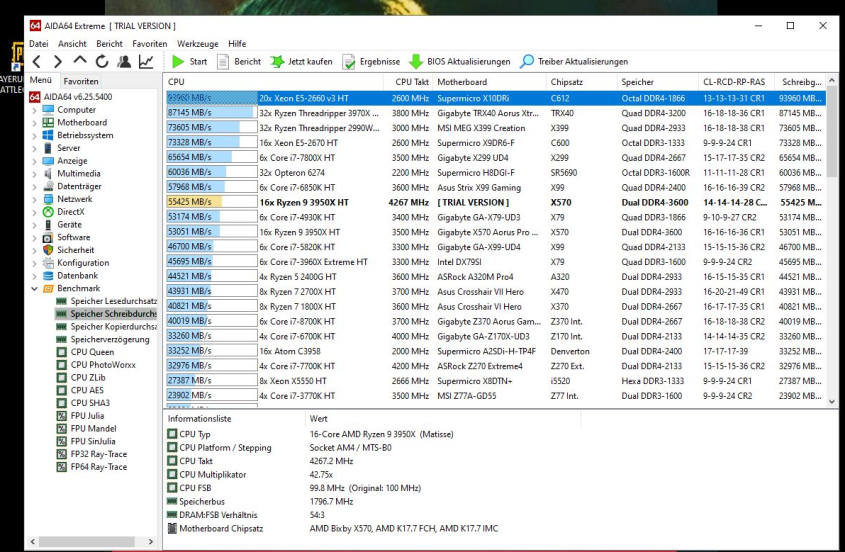Select the Motherboard Chipsatz info row

(333, 528)
